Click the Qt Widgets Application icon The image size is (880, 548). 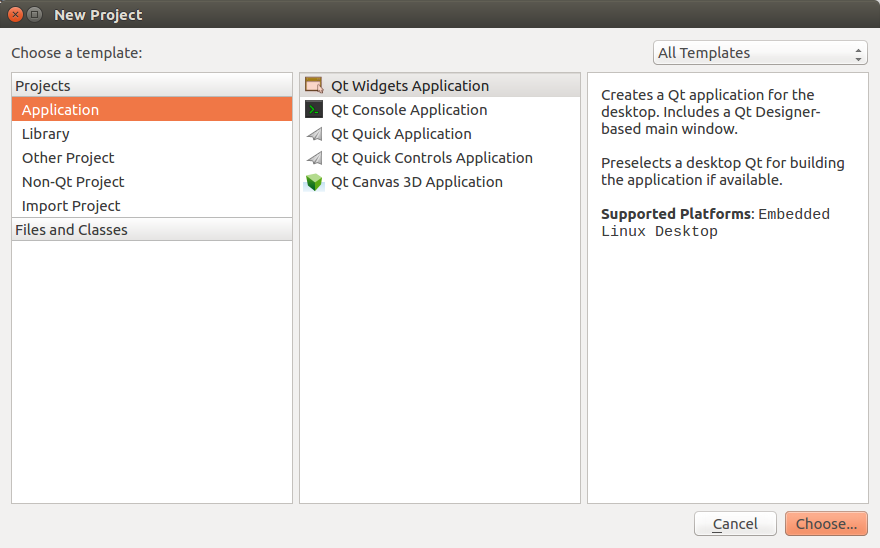tap(314, 86)
